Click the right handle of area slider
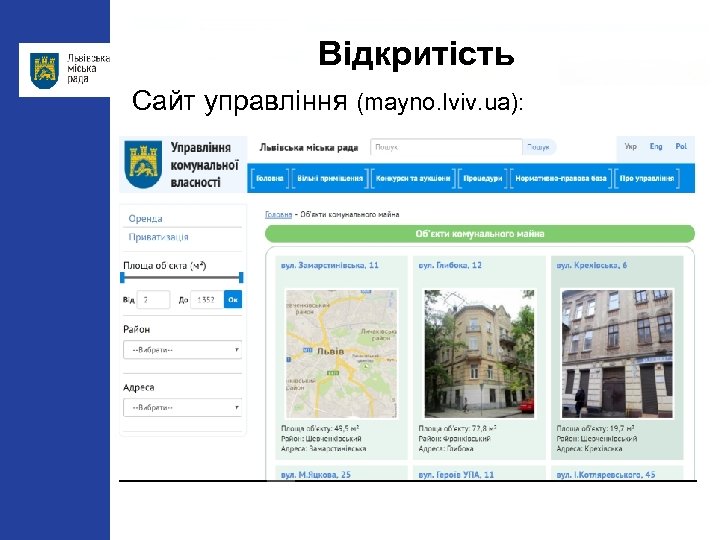This screenshot has width=720, height=540. (x=241, y=277)
